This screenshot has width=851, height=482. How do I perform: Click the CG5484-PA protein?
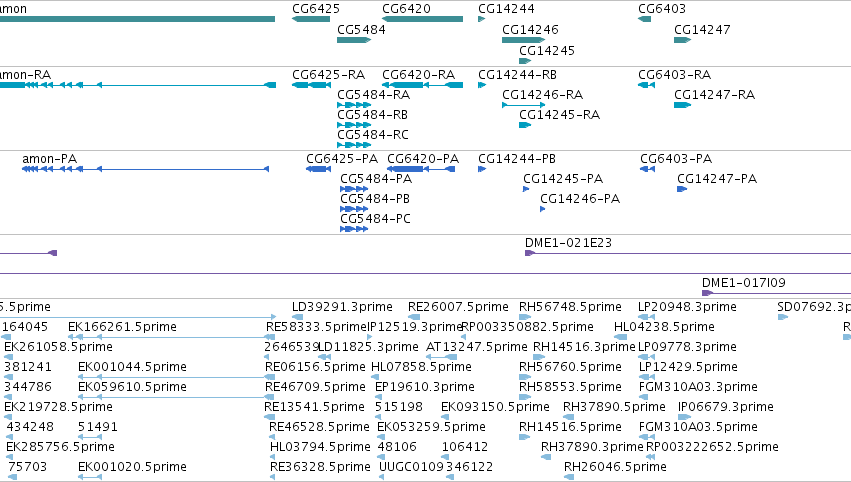(x=354, y=189)
